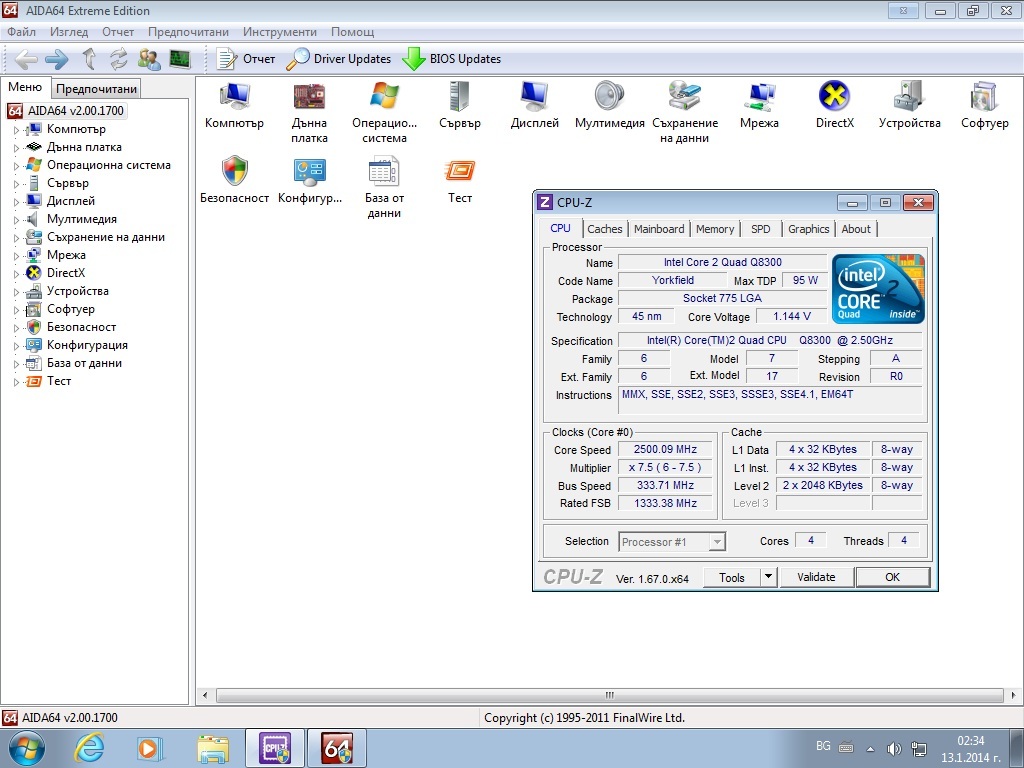Select the AIDA64 v2.00.1700 root tree item
Viewport: 1024px width, 768px height.
tap(76, 111)
